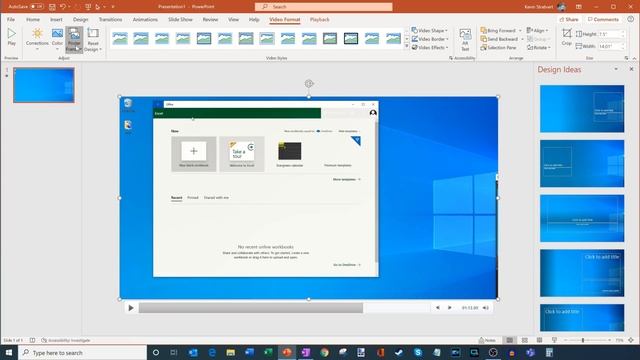Click the video play button under the slide
This screenshot has width=640, height=360.
131,308
